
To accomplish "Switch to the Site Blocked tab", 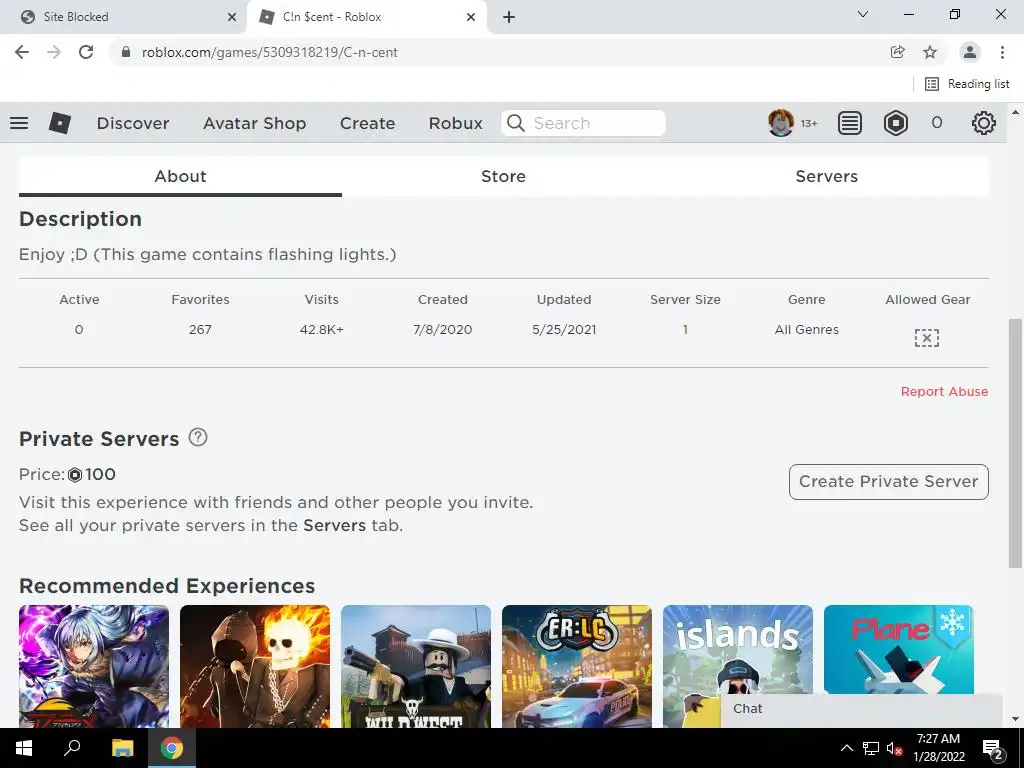I will pyautogui.click(x=124, y=17).
